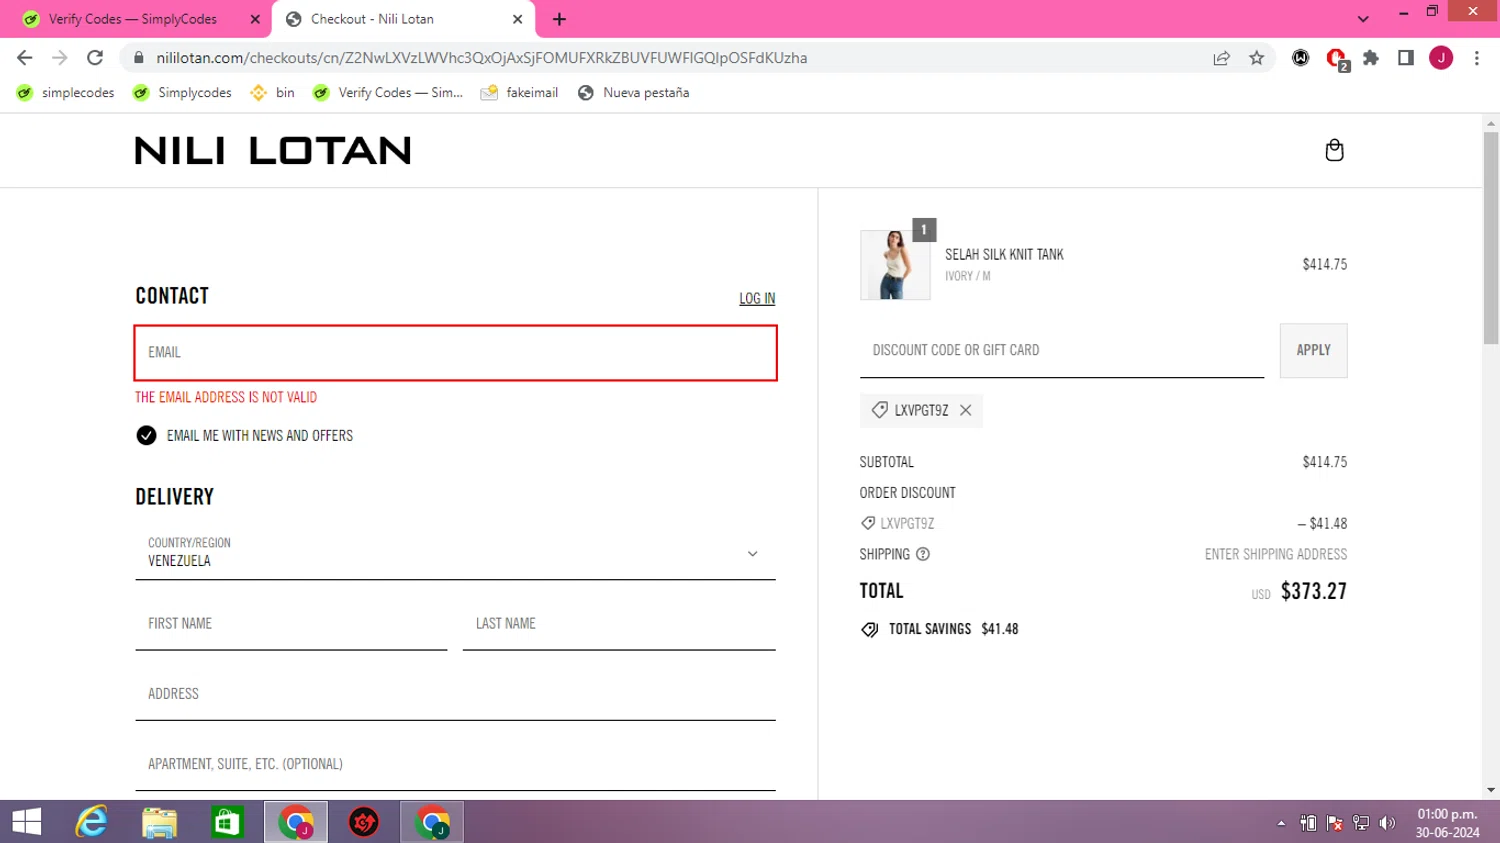Click the red extension icon with badge

[1336, 59]
